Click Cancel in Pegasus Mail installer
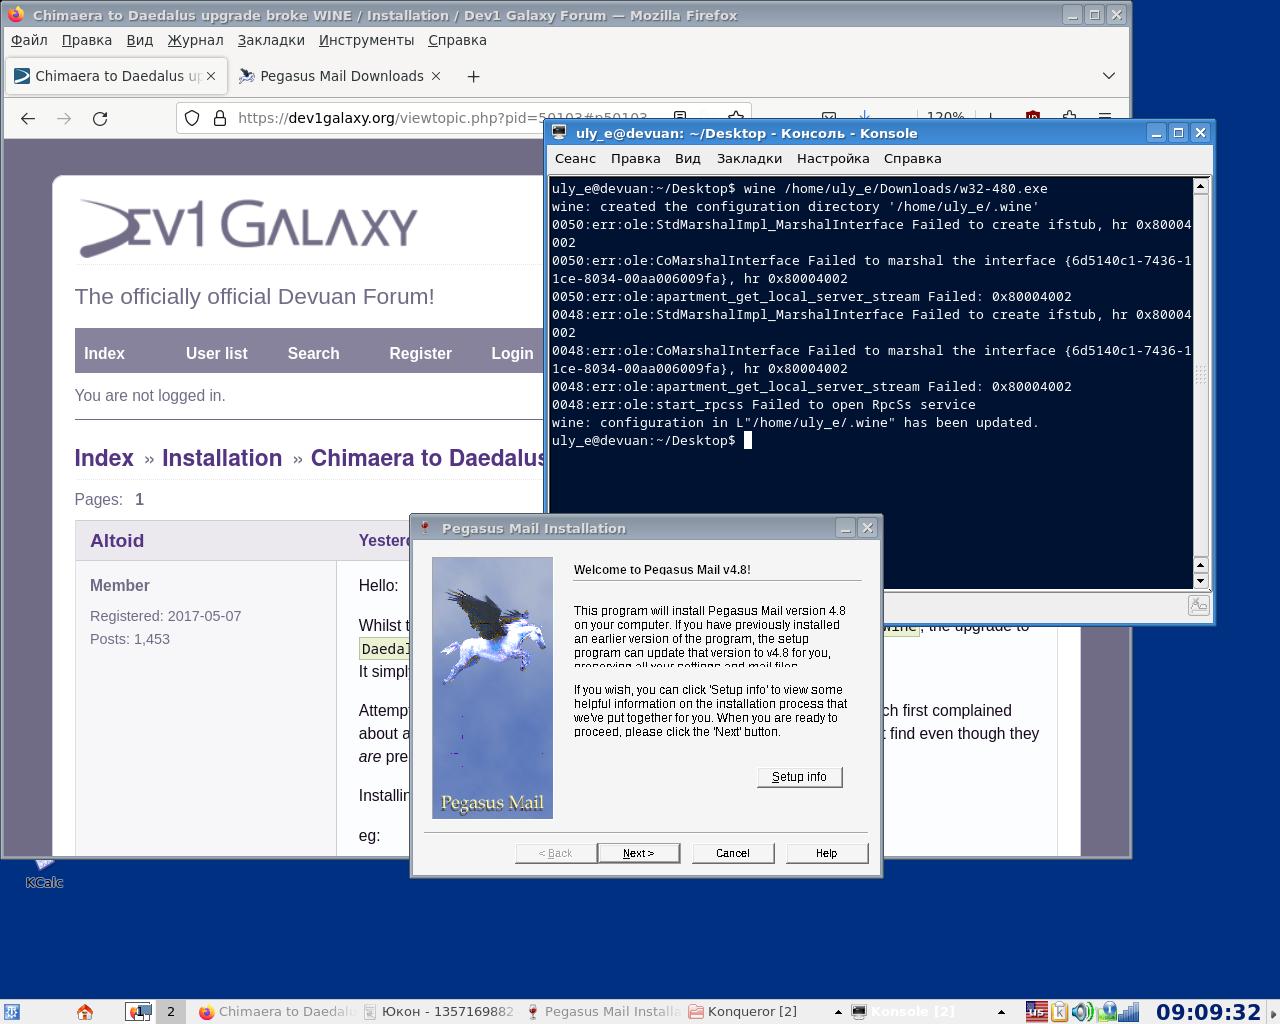Screen dimensions: 1280x1024 tap(732, 853)
